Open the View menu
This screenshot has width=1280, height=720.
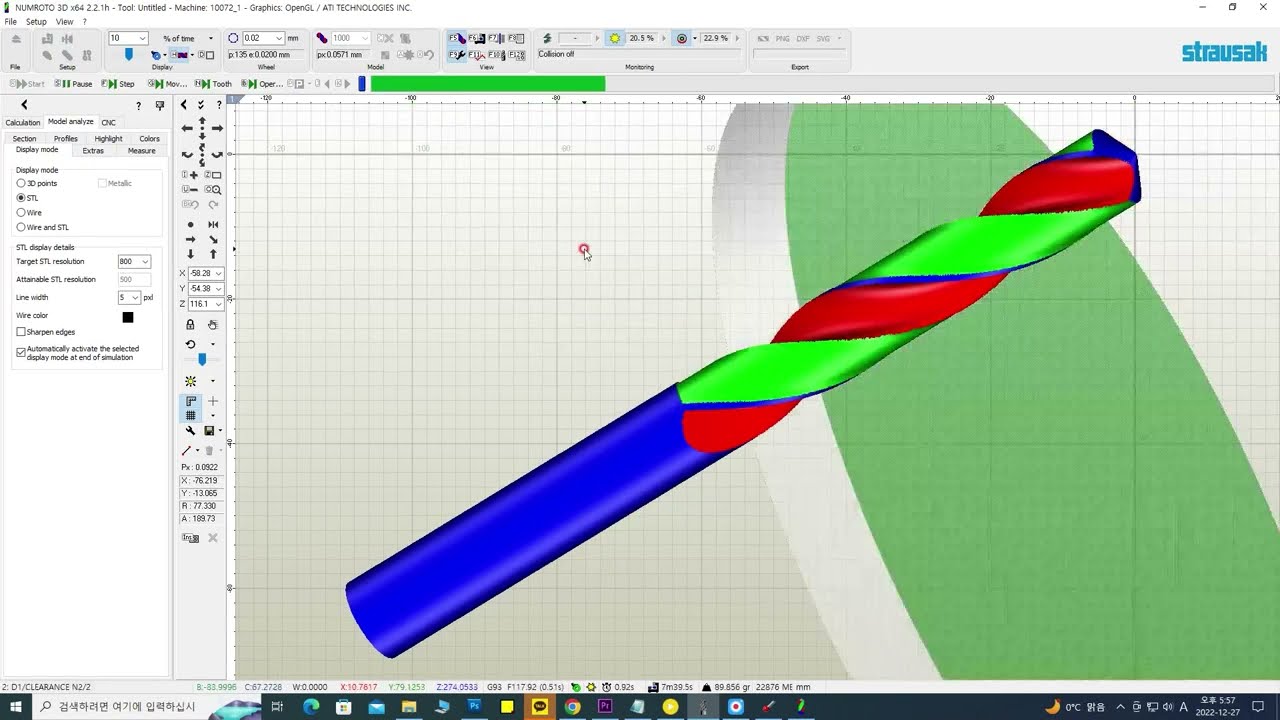(64, 21)
